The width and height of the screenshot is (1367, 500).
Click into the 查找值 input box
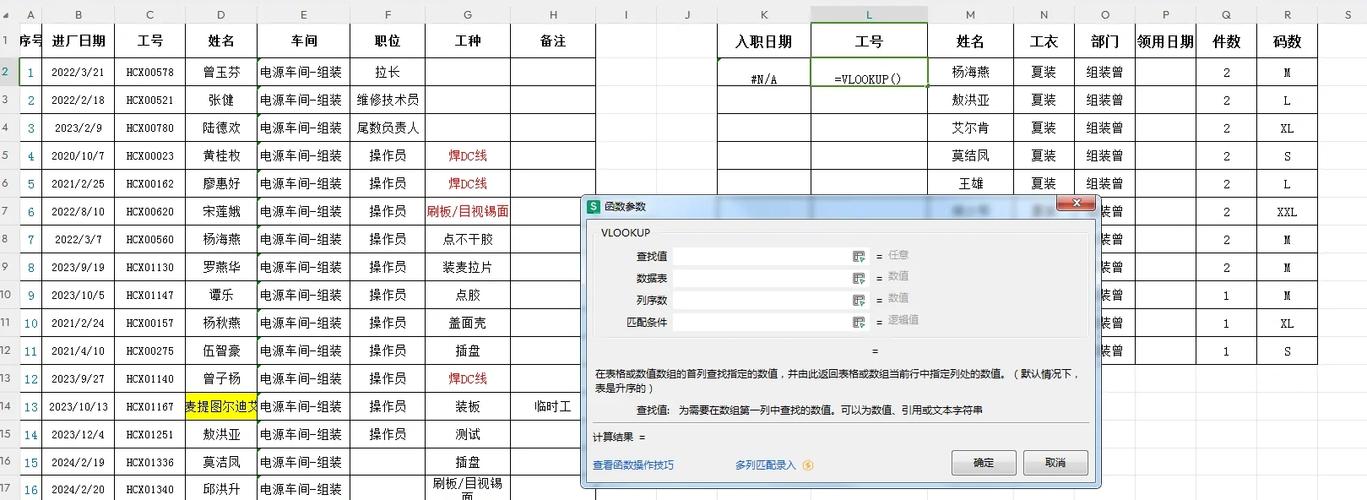pyautogui.click(x=760, y=256)
